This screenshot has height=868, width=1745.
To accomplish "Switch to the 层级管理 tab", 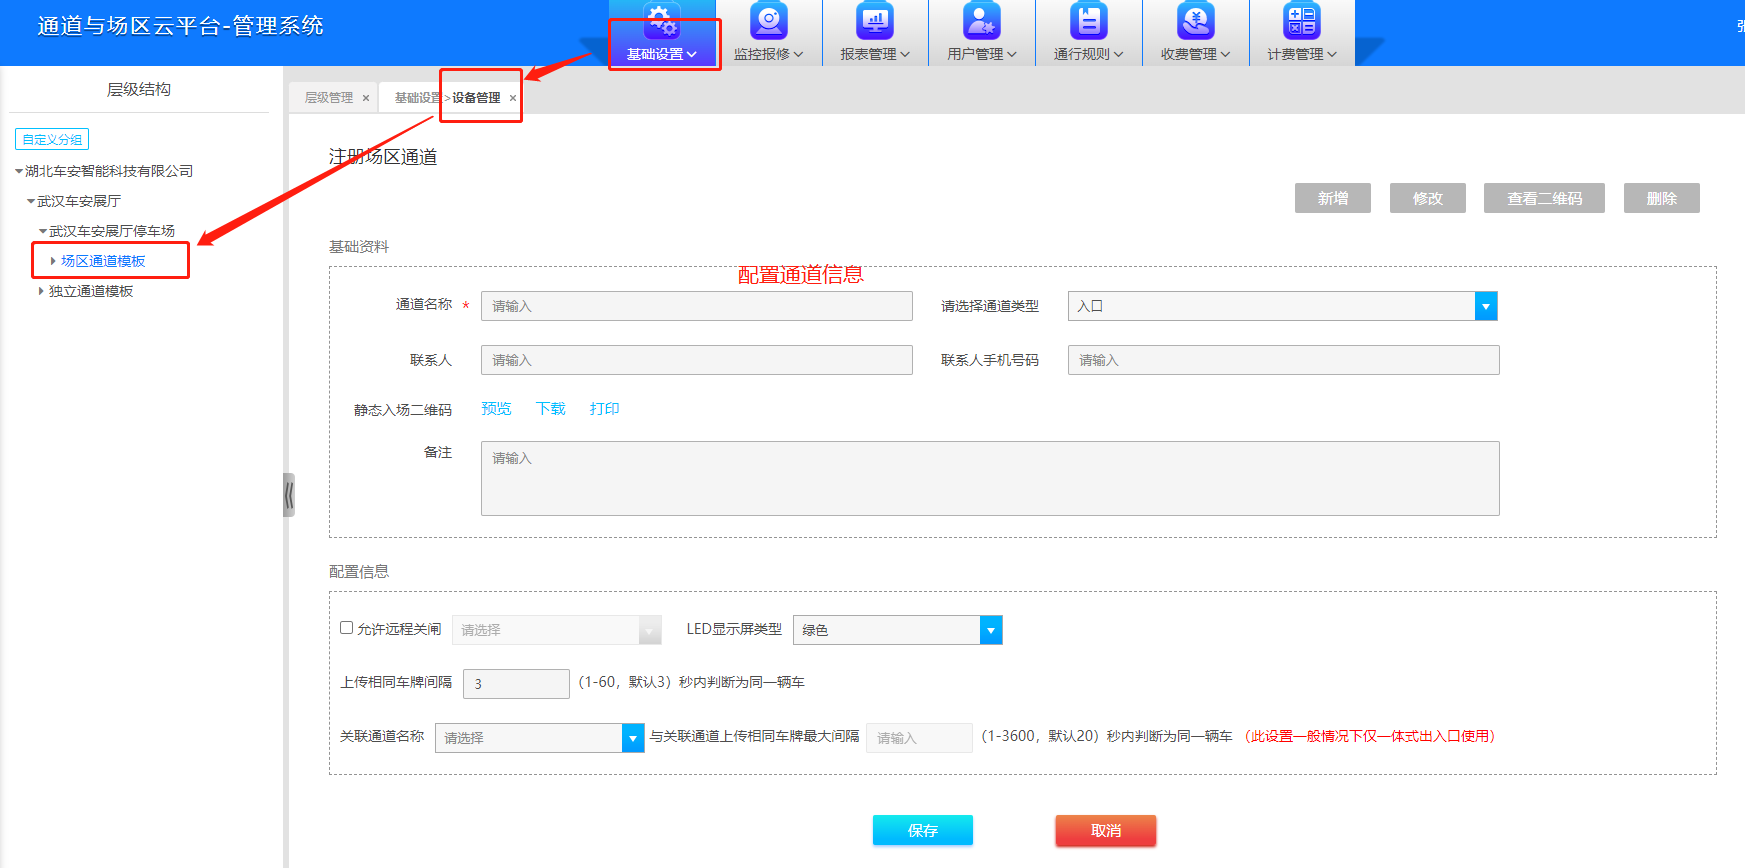I will coord(329,98).
